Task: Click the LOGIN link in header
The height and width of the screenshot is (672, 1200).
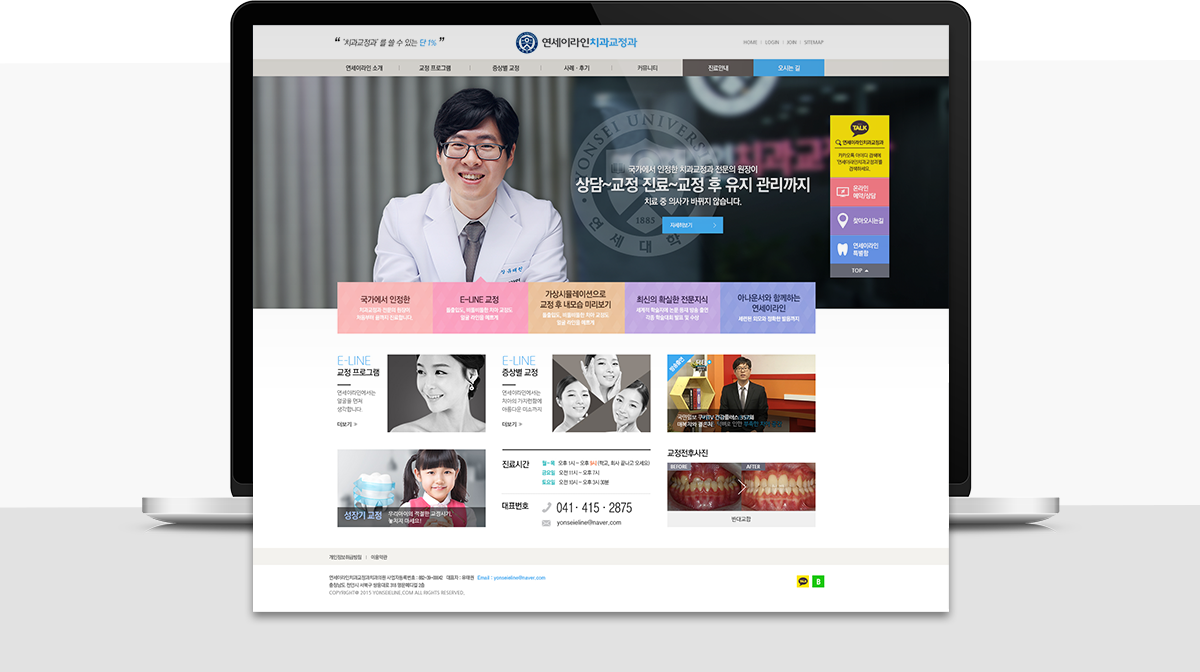Action: (772, 43)
